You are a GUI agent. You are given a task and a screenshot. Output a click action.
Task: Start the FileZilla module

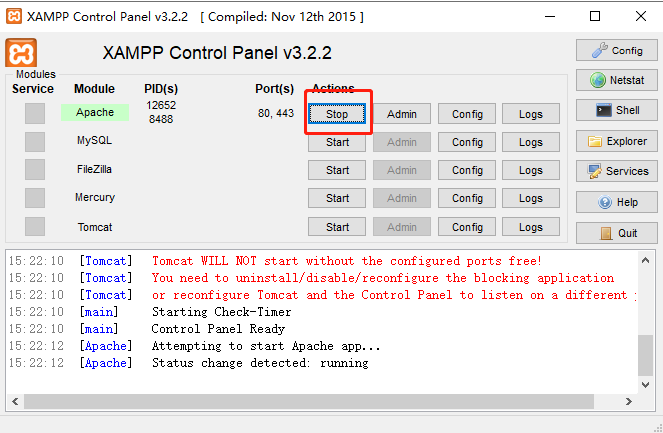click(337, 170)
